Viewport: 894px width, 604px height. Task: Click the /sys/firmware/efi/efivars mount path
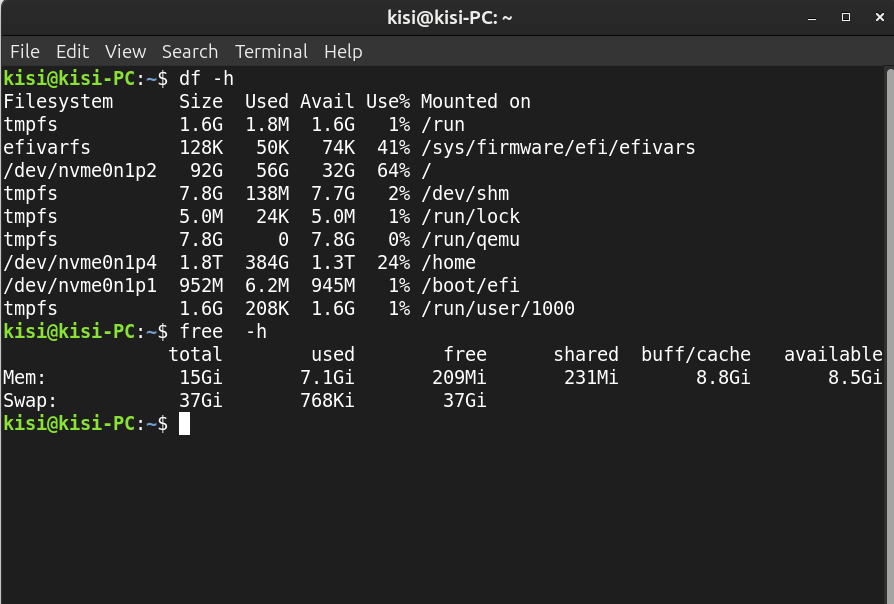tap(558, 148)
